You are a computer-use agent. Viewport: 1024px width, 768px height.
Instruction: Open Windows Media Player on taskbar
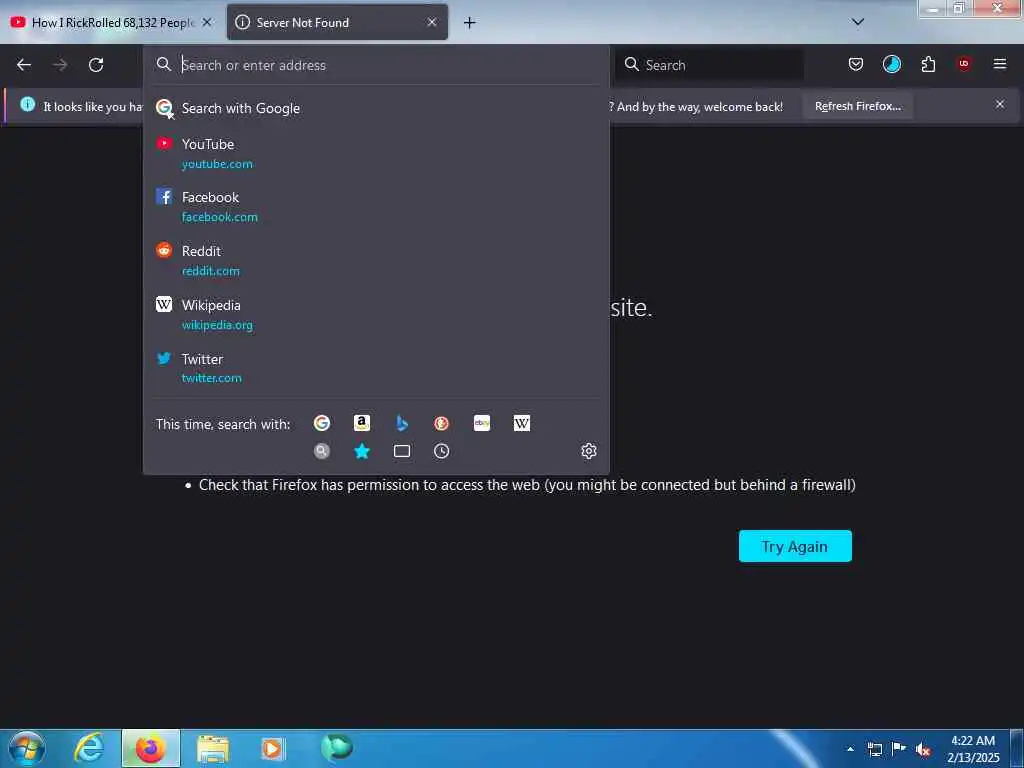[272, 748]
